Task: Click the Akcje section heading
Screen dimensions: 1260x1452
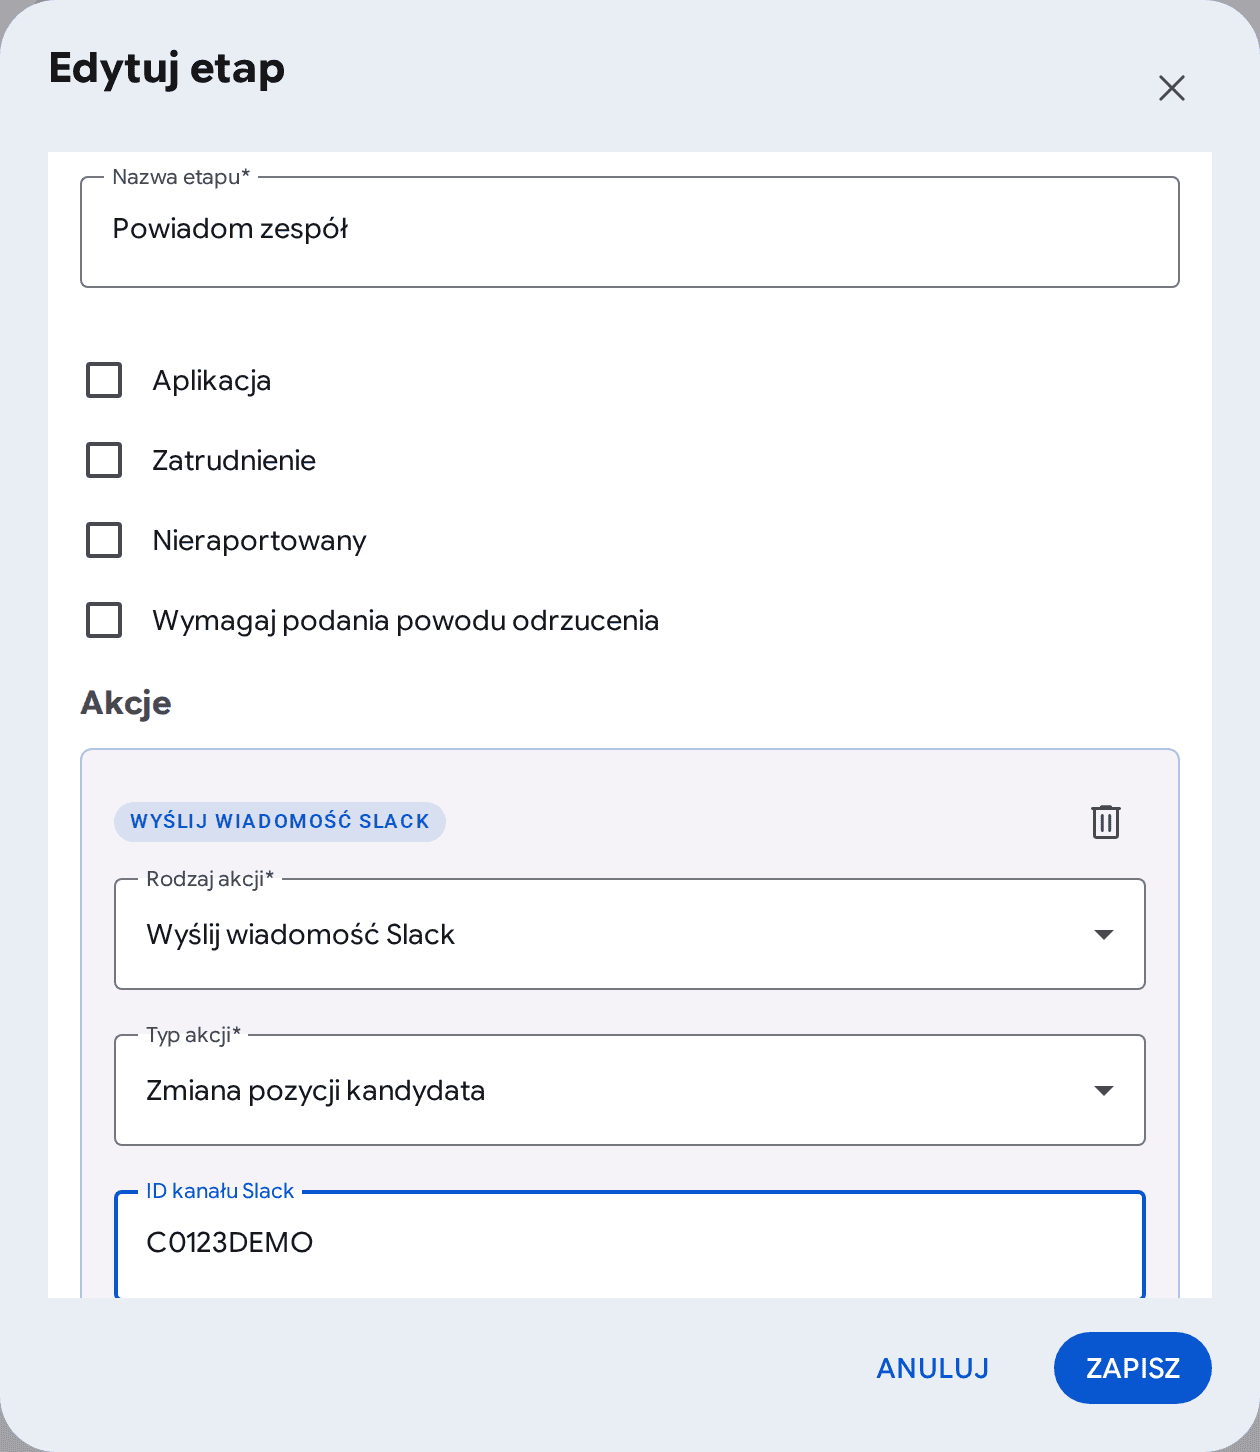Action: pyautogui.click(x=126, y=703)
